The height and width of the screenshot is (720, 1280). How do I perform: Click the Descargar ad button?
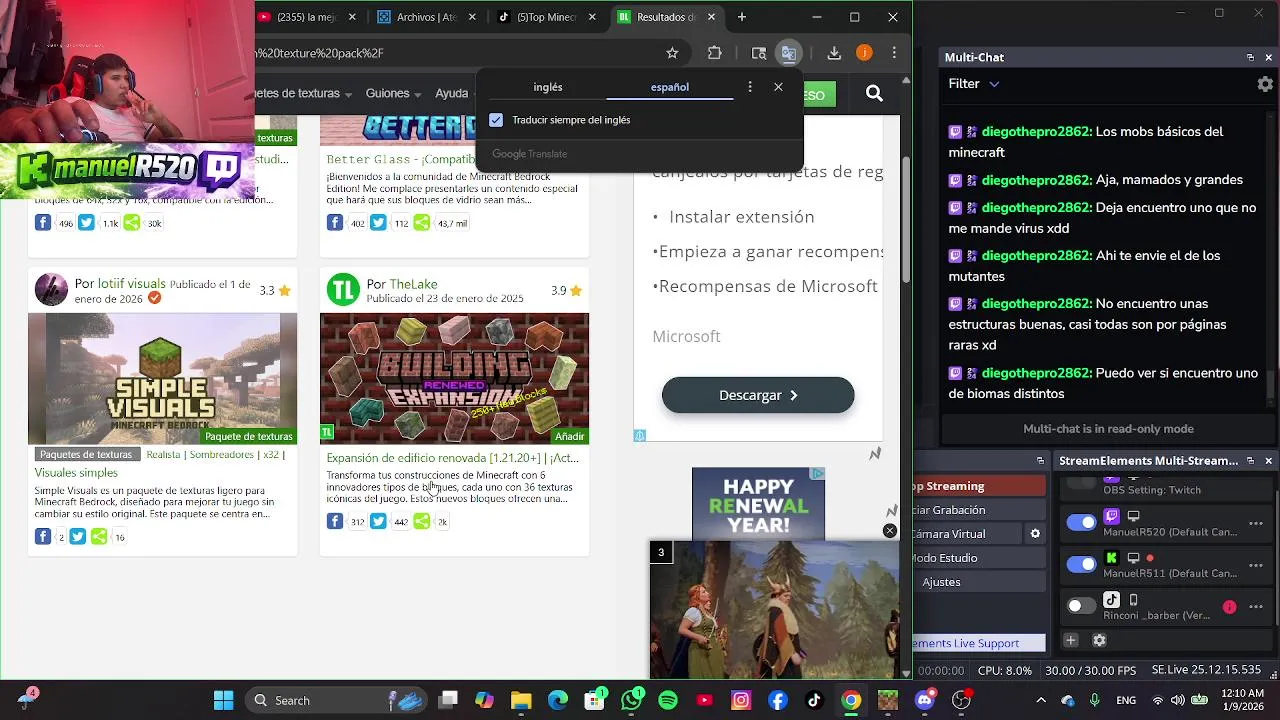point(758,395)
